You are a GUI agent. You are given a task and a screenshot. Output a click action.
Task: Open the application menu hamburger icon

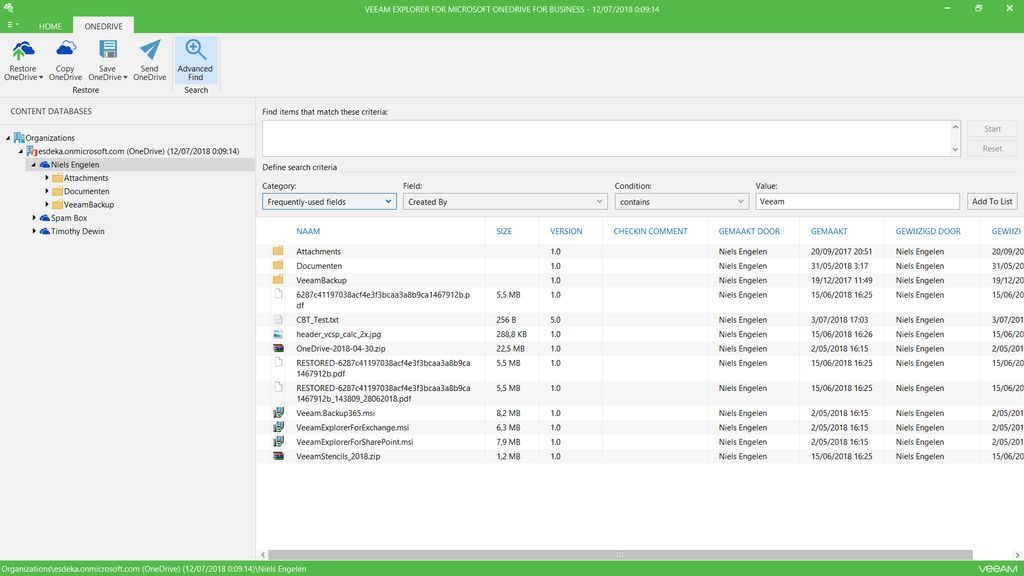tap(10, 25)
